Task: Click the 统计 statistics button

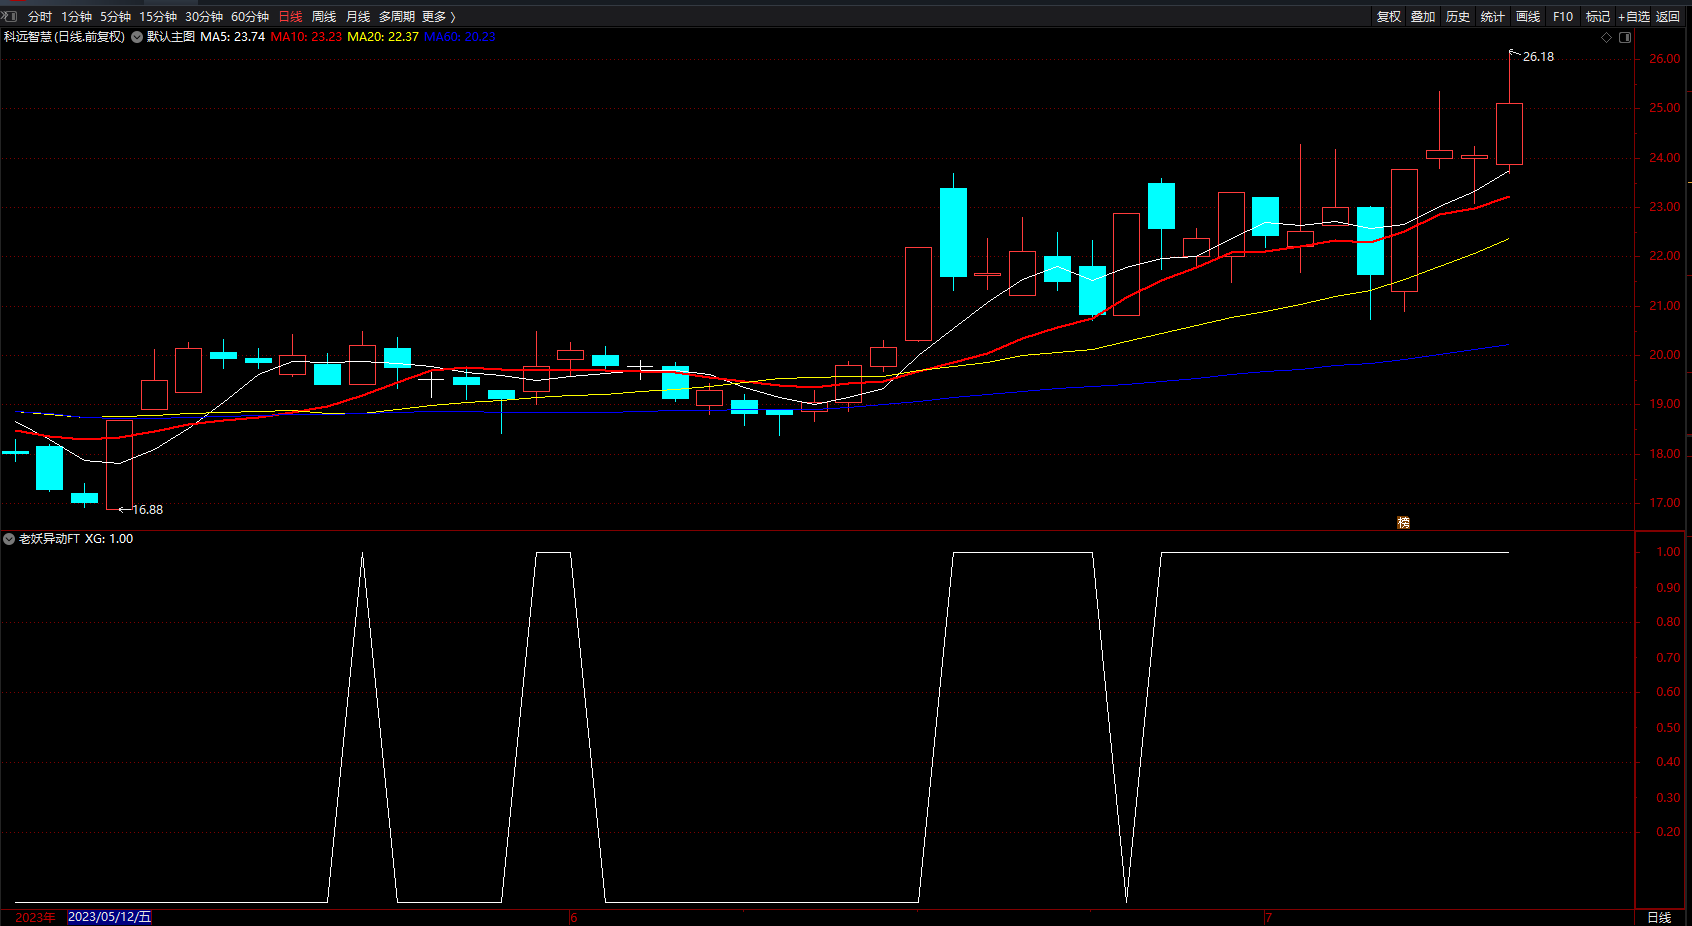Action: pyautogui.click(x=1493, y=16)
